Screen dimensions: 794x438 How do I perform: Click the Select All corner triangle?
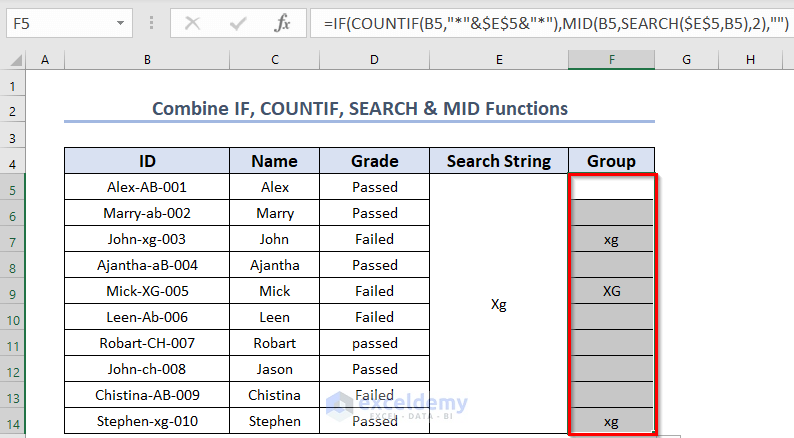coord(14,61)
